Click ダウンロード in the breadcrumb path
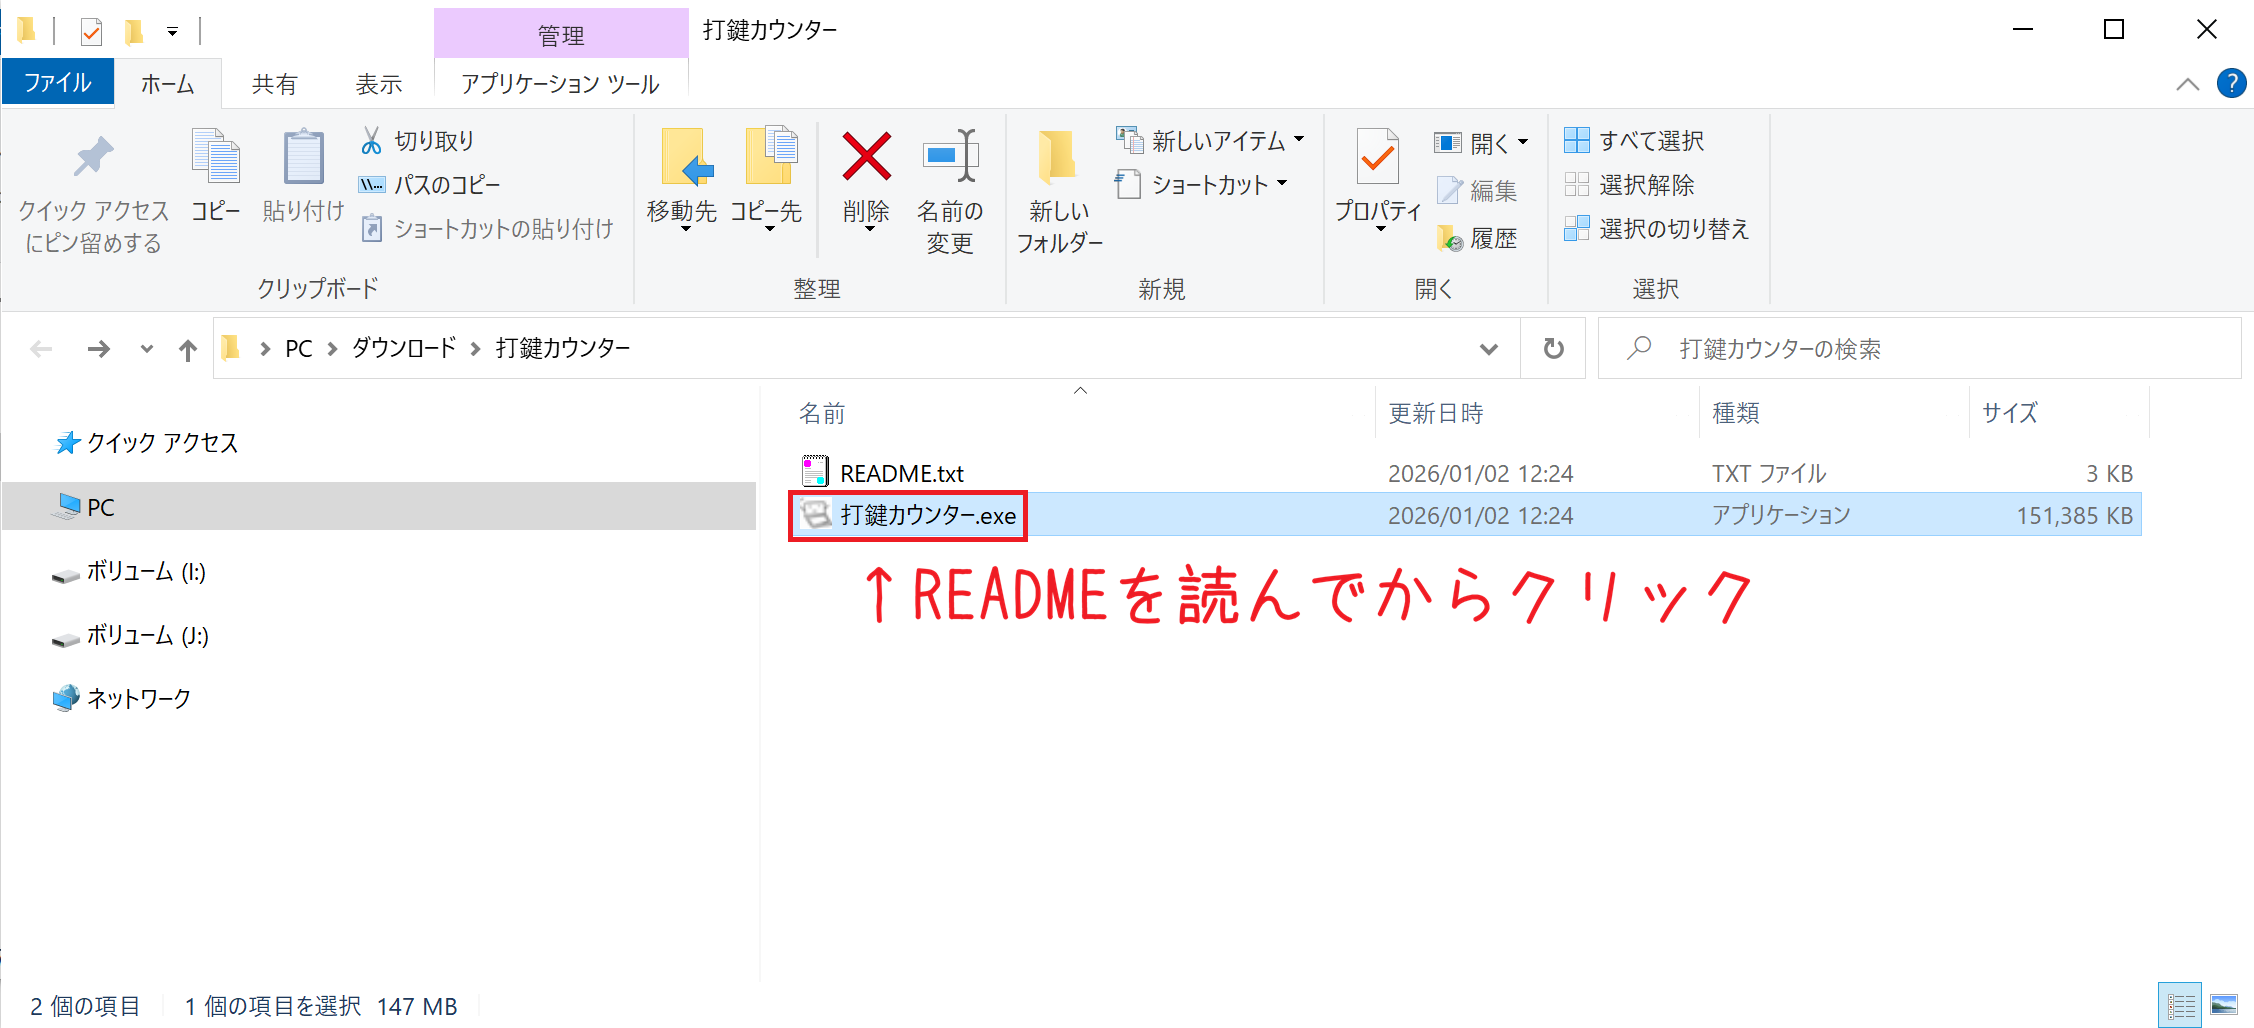 [404, 348]
